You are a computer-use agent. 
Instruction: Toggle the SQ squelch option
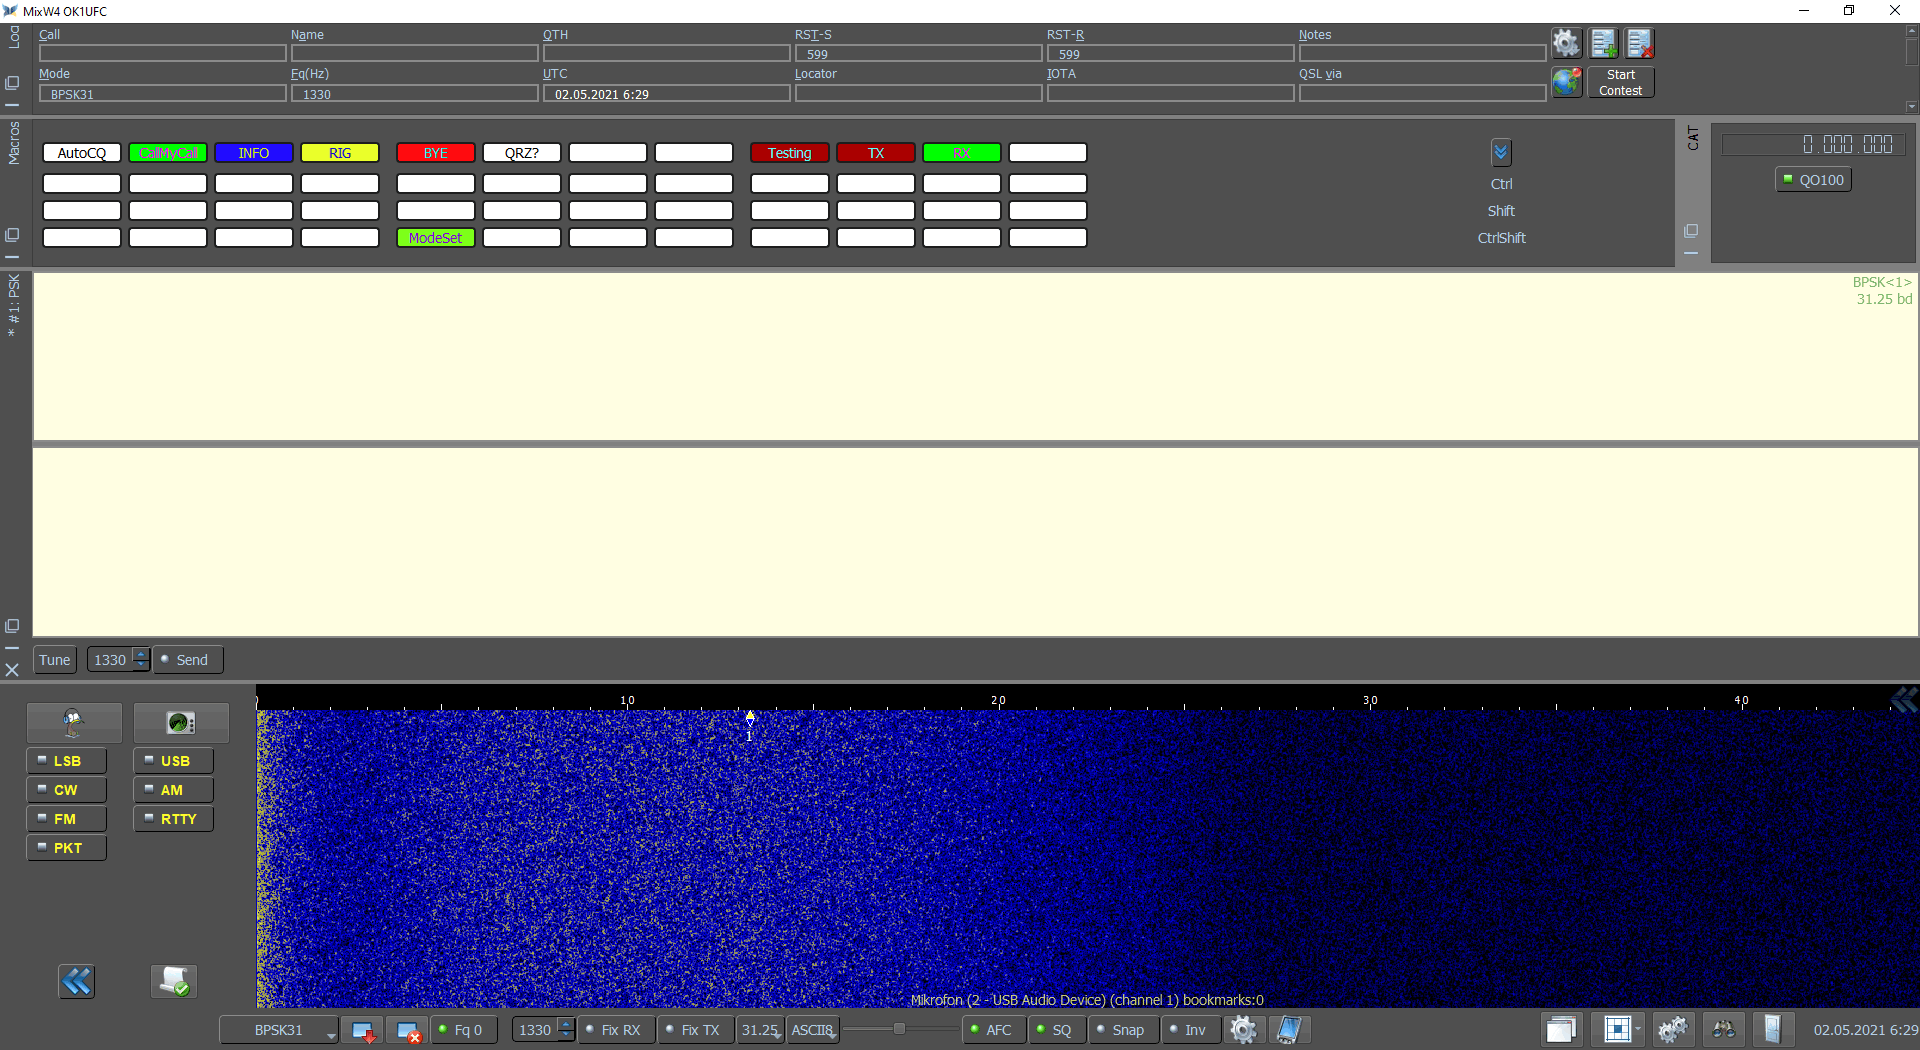1054,1030
